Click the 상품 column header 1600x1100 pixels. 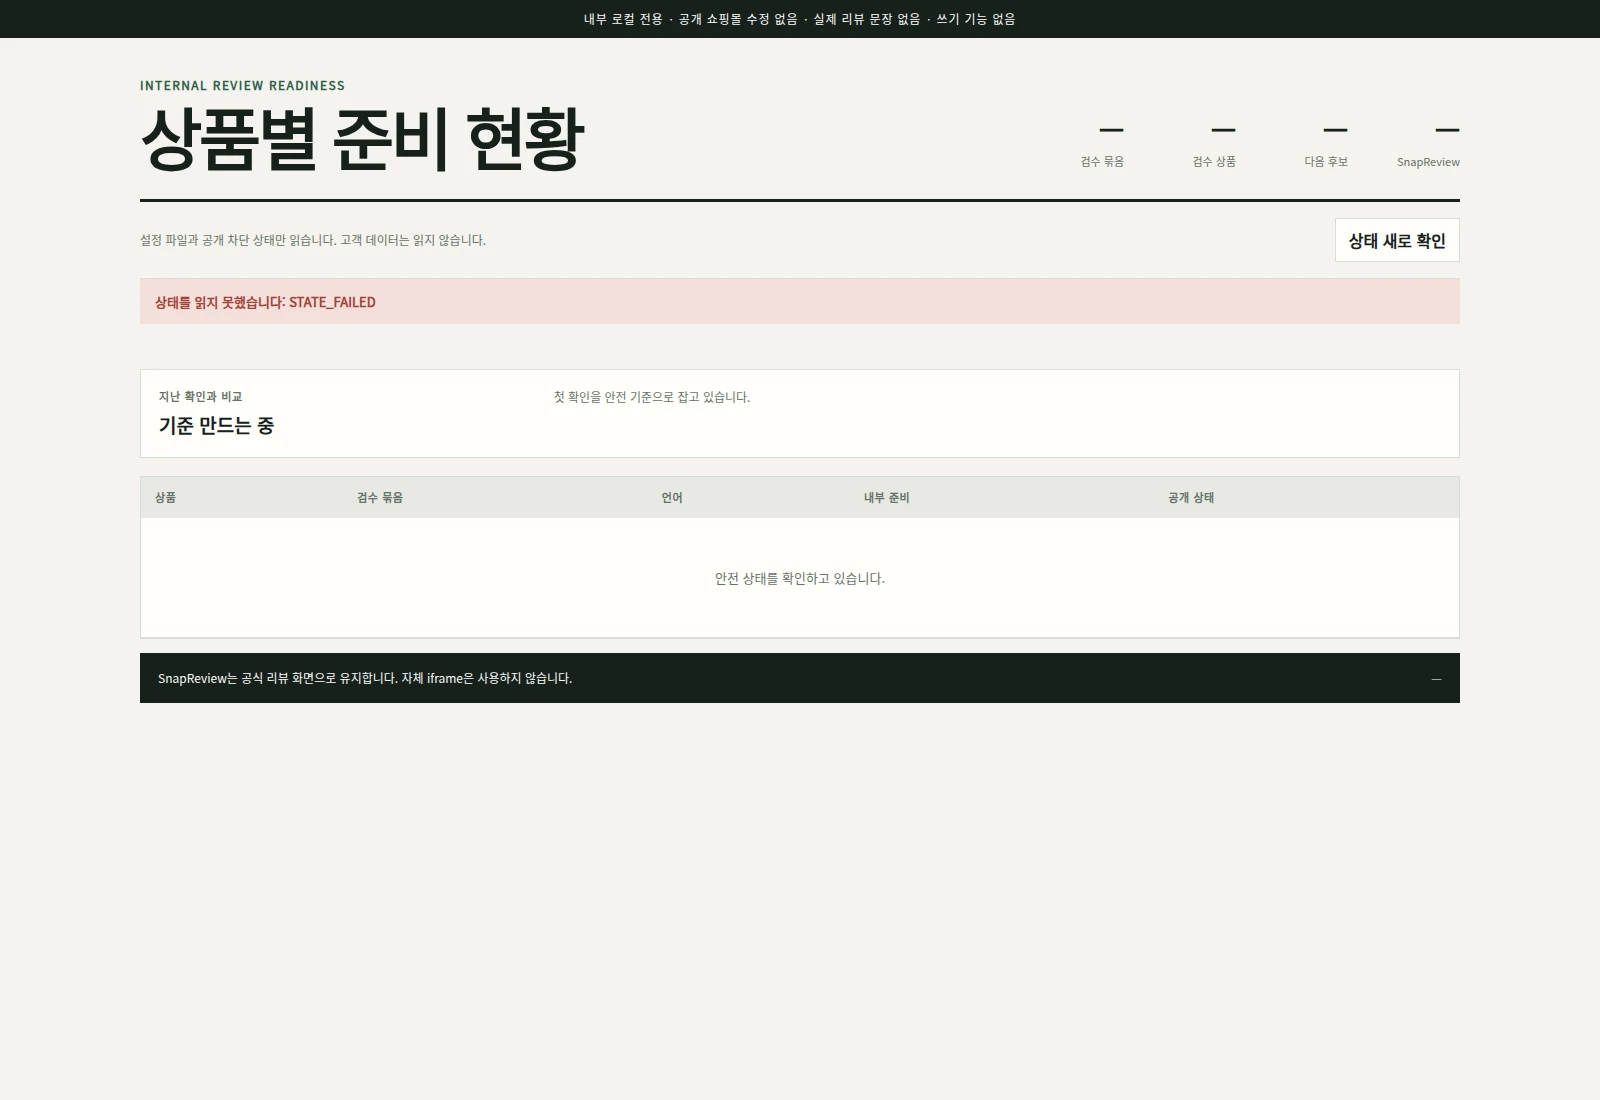pyautogui.click(x=166, y=497)
